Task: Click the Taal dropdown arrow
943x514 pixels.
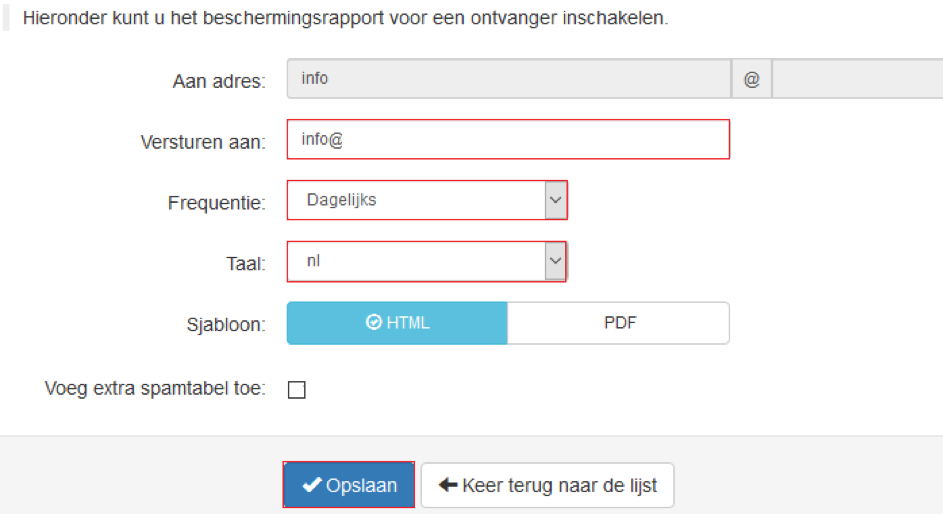Action: (555, 262)
